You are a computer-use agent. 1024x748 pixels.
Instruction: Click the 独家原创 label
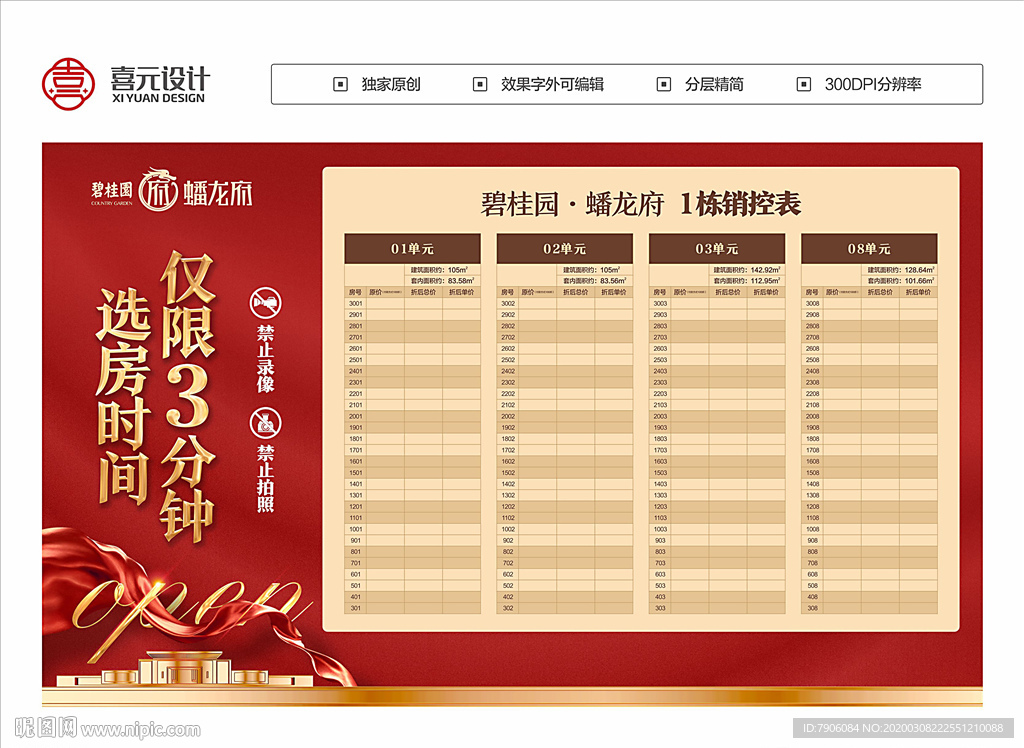pos(391,84)
